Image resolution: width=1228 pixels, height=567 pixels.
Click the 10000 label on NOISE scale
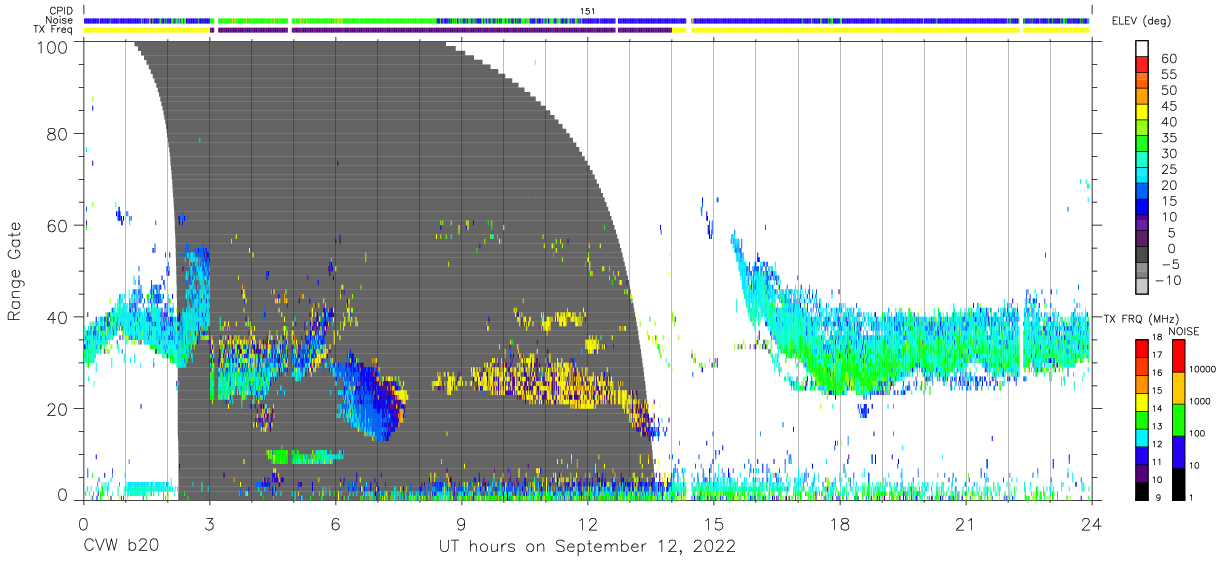click(x=1203, y=369)
